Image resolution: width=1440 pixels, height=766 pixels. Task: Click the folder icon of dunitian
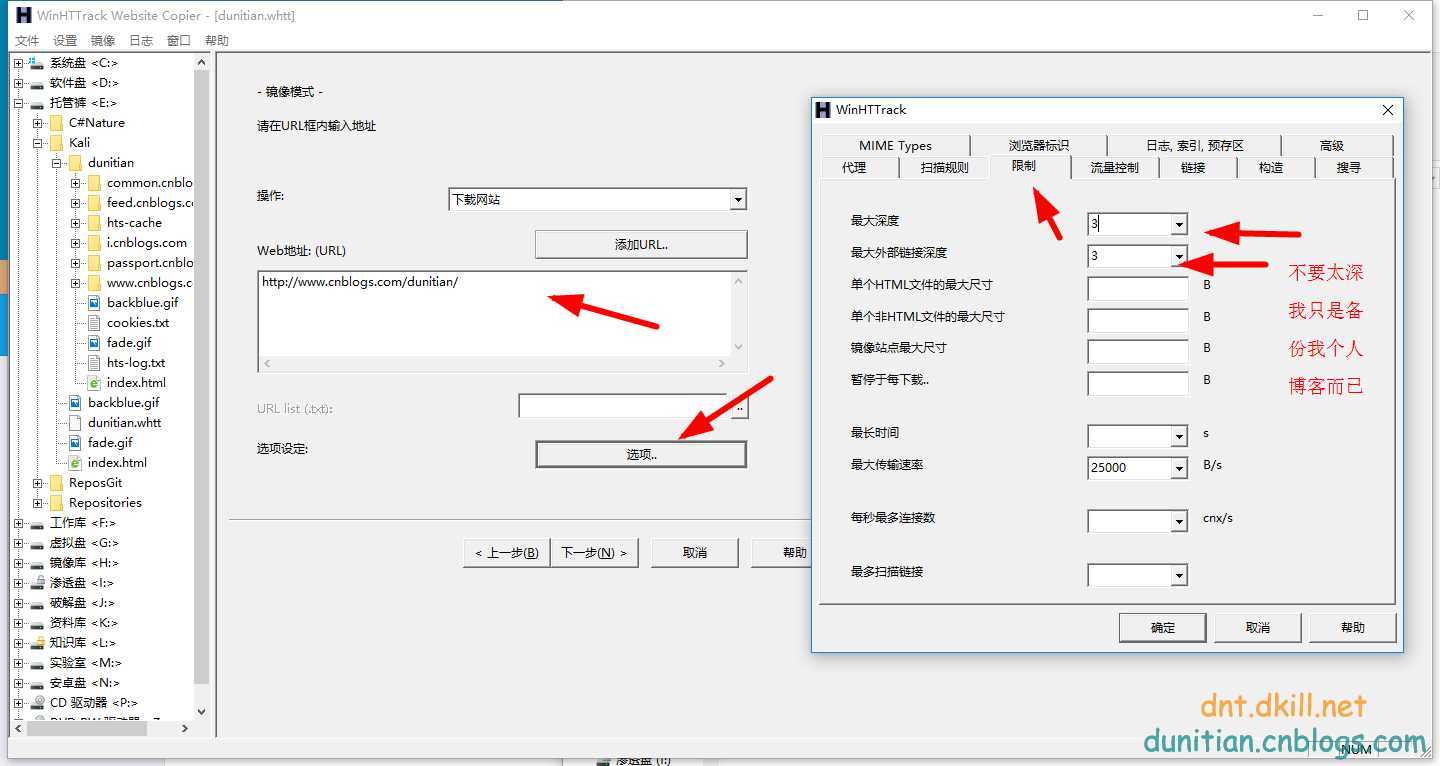(x=75, y=163)
